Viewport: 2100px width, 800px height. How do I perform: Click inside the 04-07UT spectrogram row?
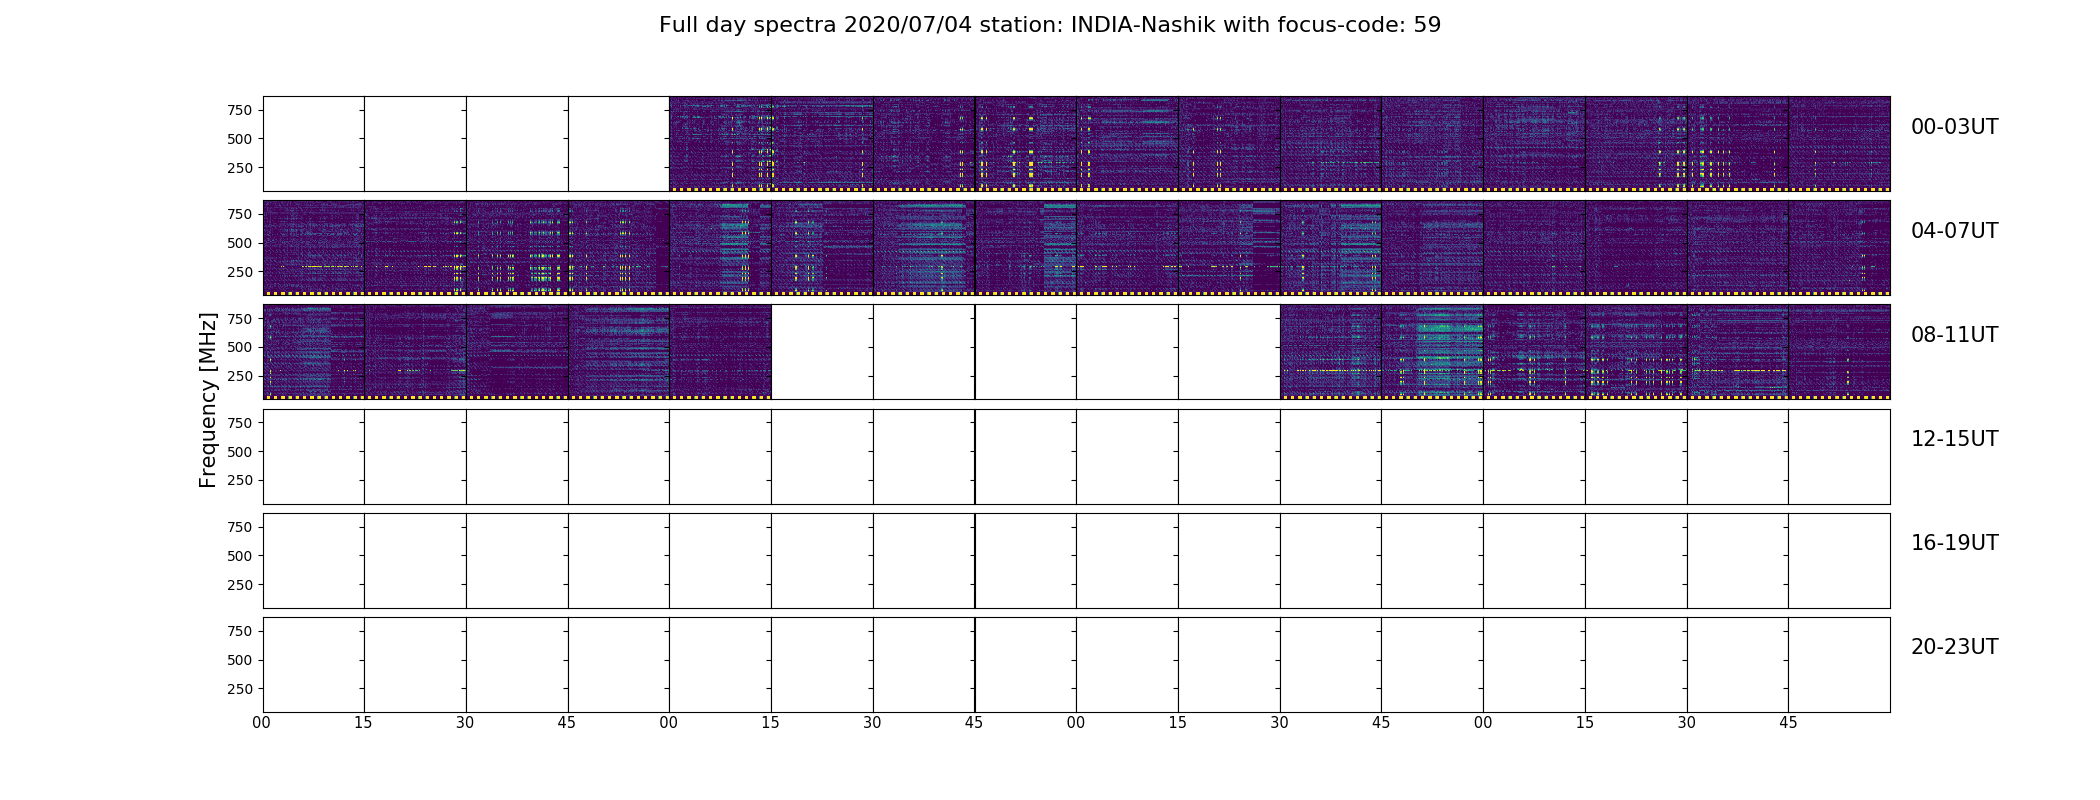[x=1076, y=248]
